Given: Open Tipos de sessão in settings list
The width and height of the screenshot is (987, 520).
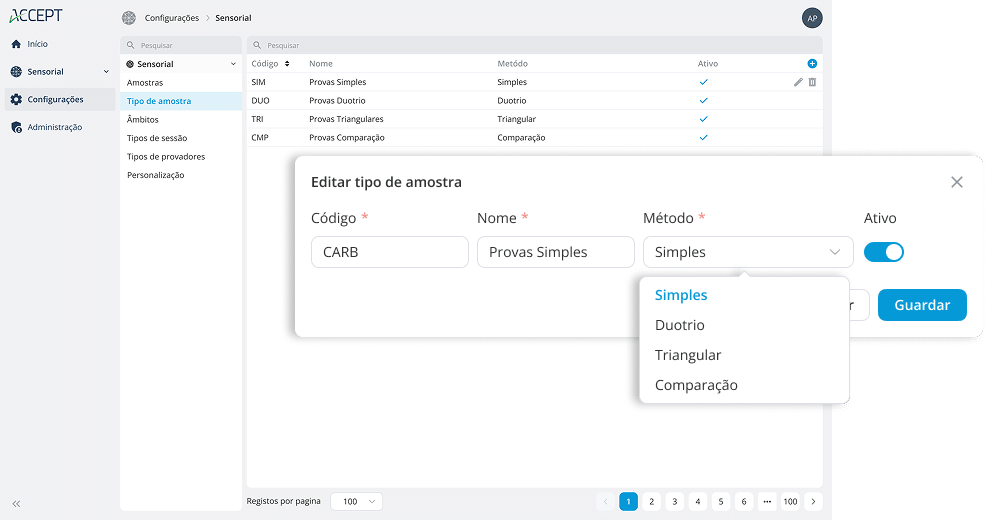Looking at the screenshot, I should pyautogui.click(x=157, y=138).
